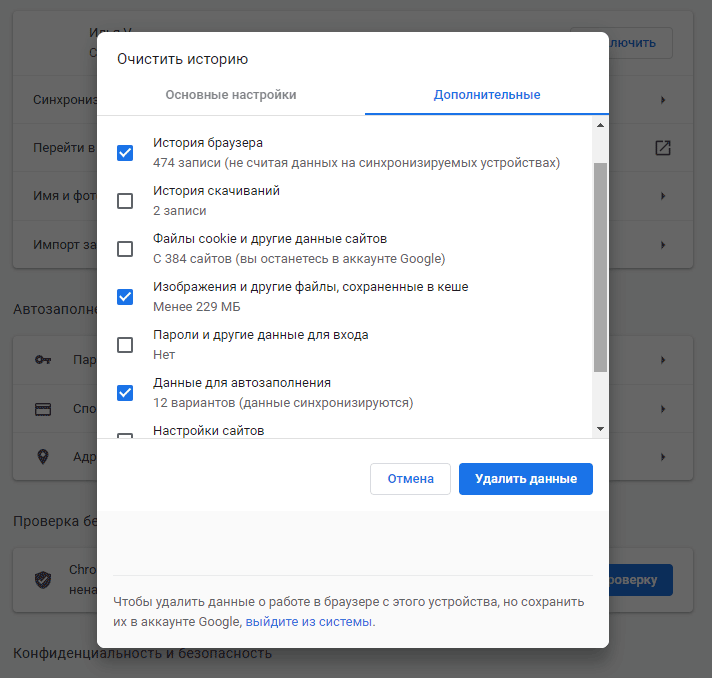712x678 pixels.
Task: Expand the Имя и фото row arrow
Action: (663, 196)
